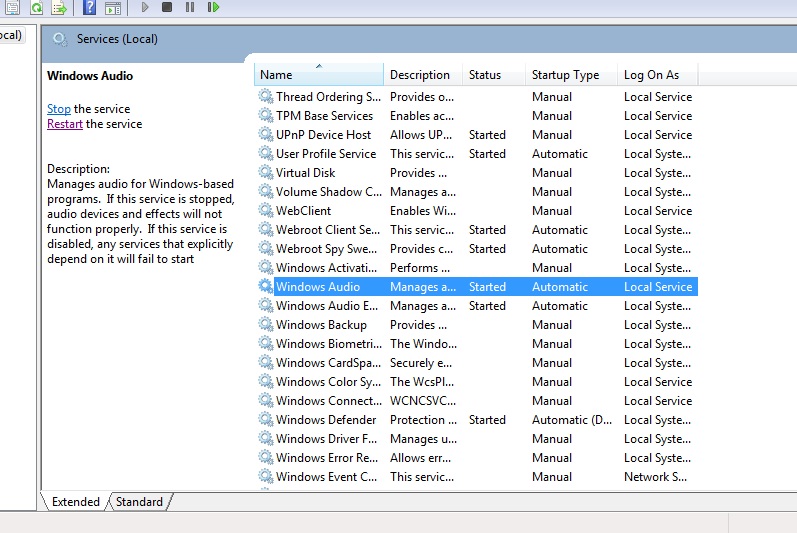Sort by the Log On As column header

tap(658, 75)
